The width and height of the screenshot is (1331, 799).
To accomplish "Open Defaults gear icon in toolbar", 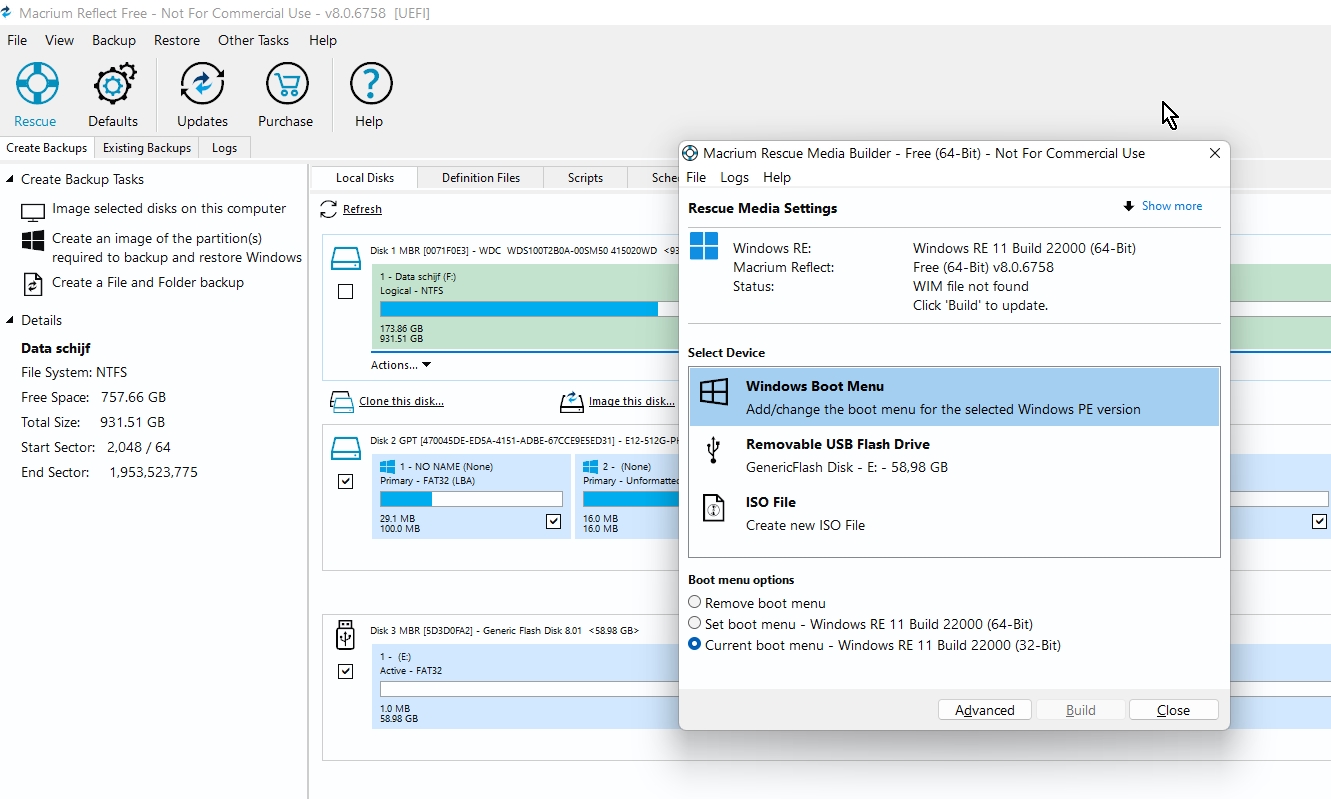I will [113, 86].
